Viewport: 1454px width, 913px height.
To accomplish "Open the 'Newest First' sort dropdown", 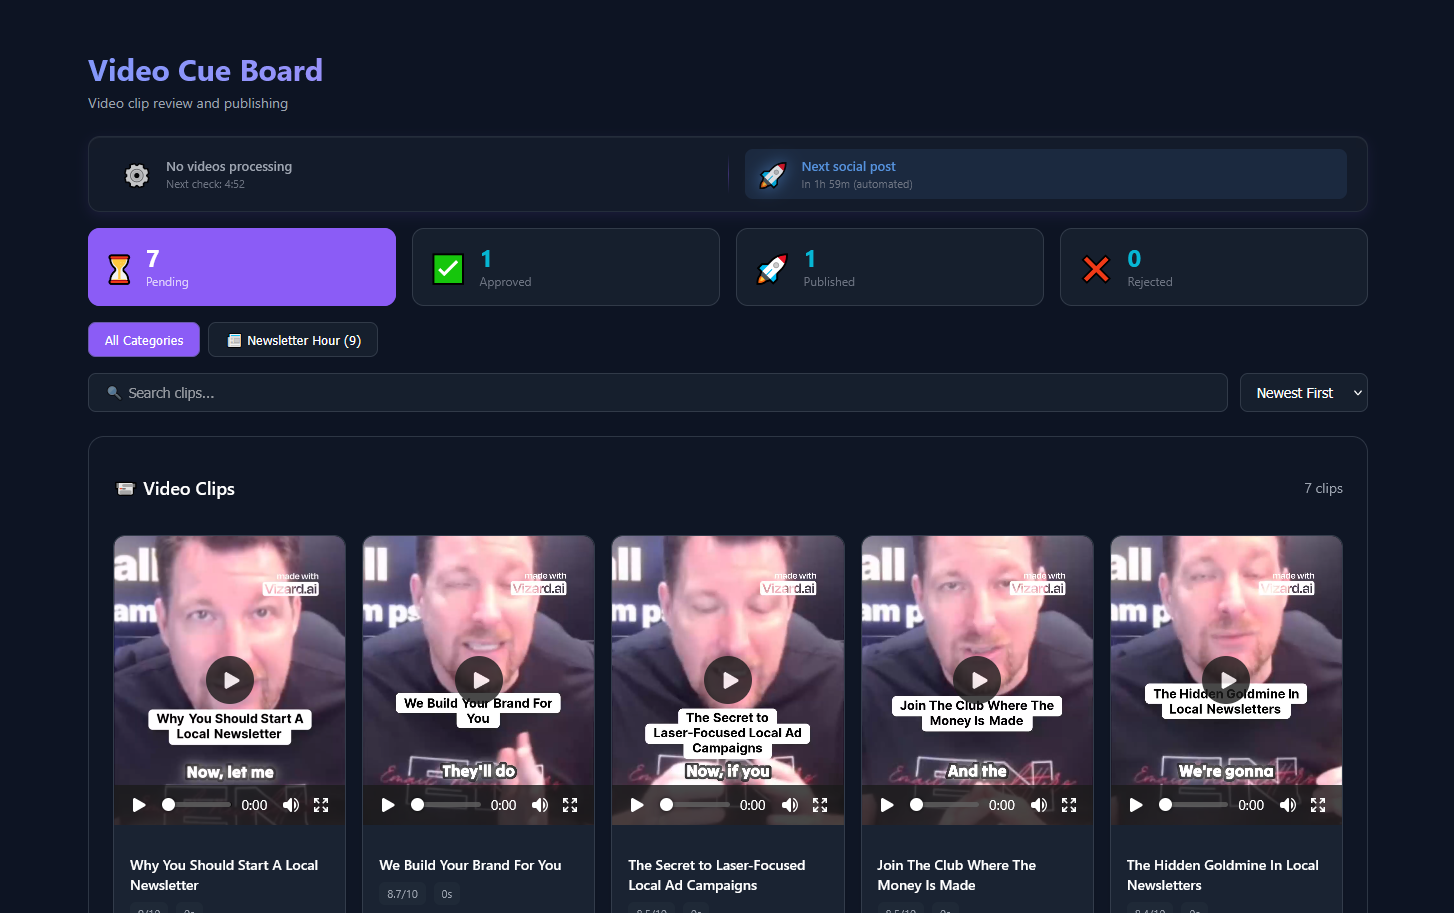I will point(1303,393).
